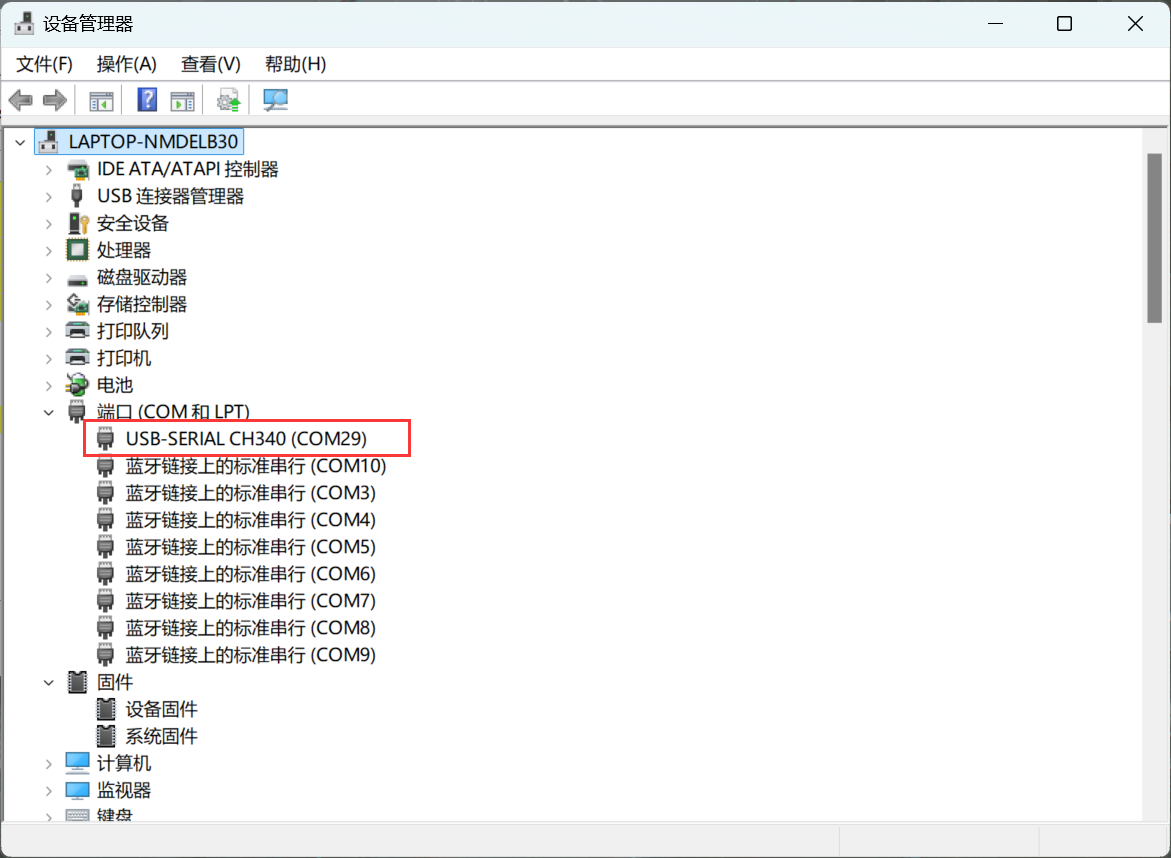1171x858 pixels.
Task: Collapse the 端口 (COM 和 LPT) category
Action: [x=48, y=412]
